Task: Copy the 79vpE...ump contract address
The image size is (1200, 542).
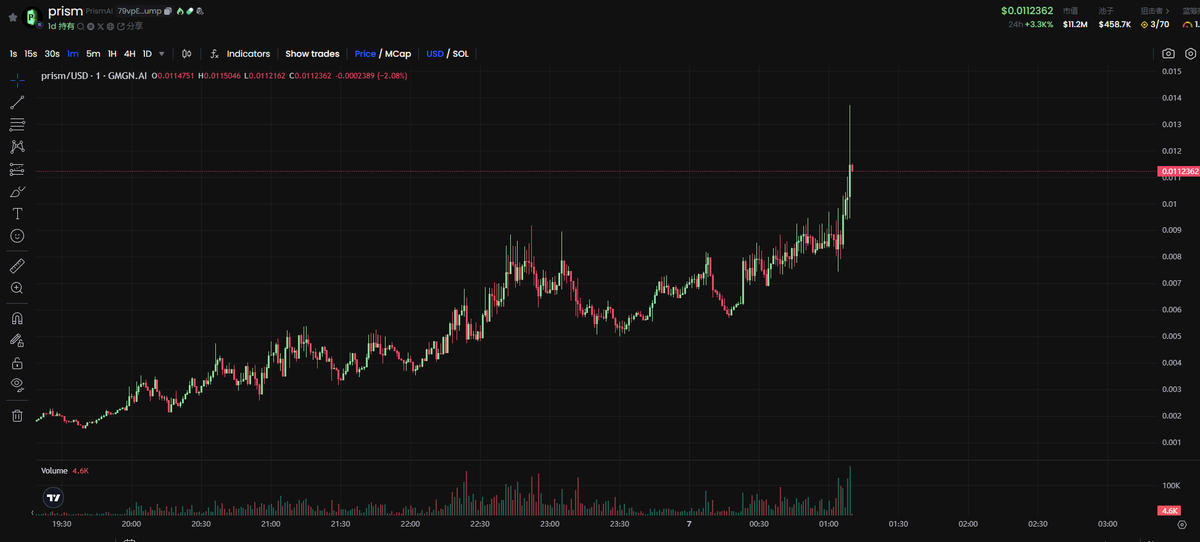Action: pyautogui.click(x=168, y=11)
